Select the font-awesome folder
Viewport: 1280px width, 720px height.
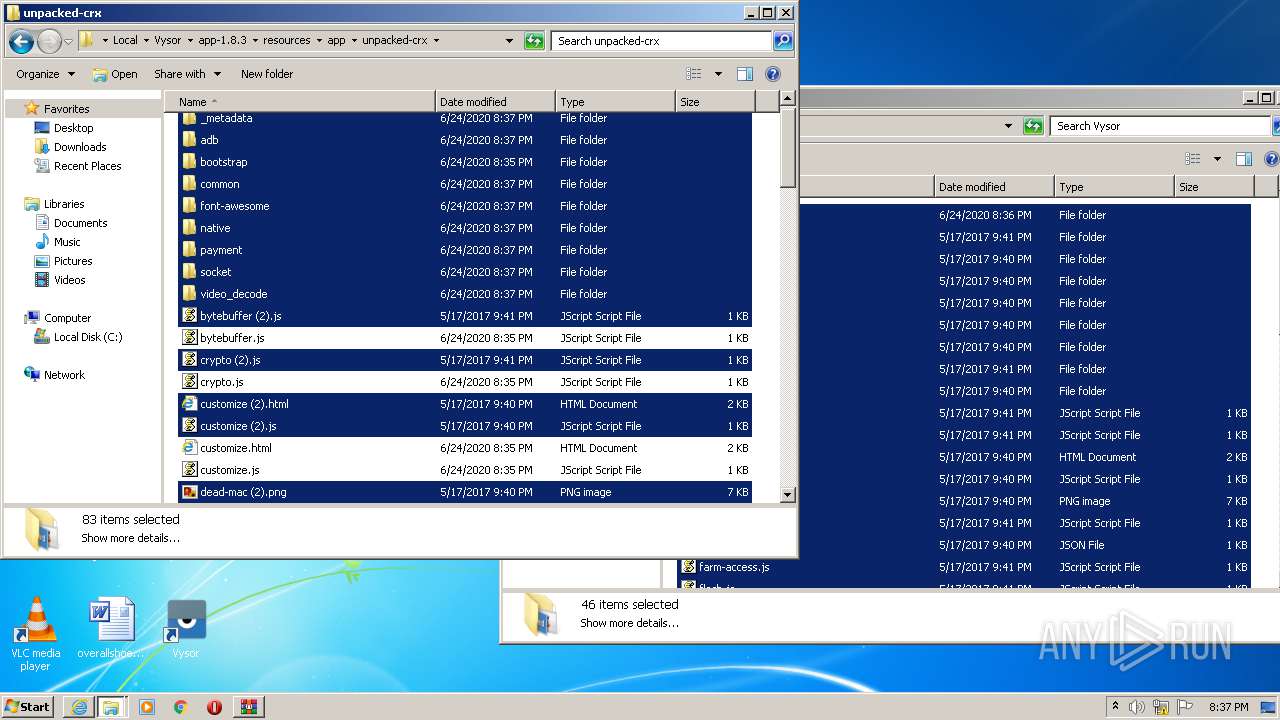click(465, 206)
